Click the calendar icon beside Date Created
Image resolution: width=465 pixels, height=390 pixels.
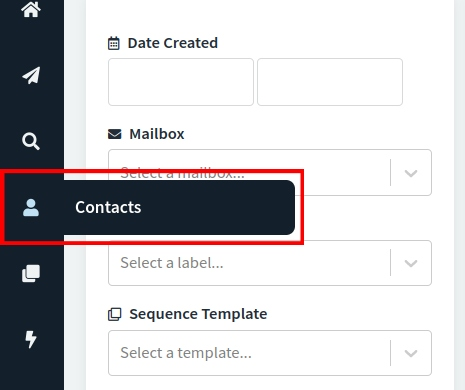tap(114, 43)
